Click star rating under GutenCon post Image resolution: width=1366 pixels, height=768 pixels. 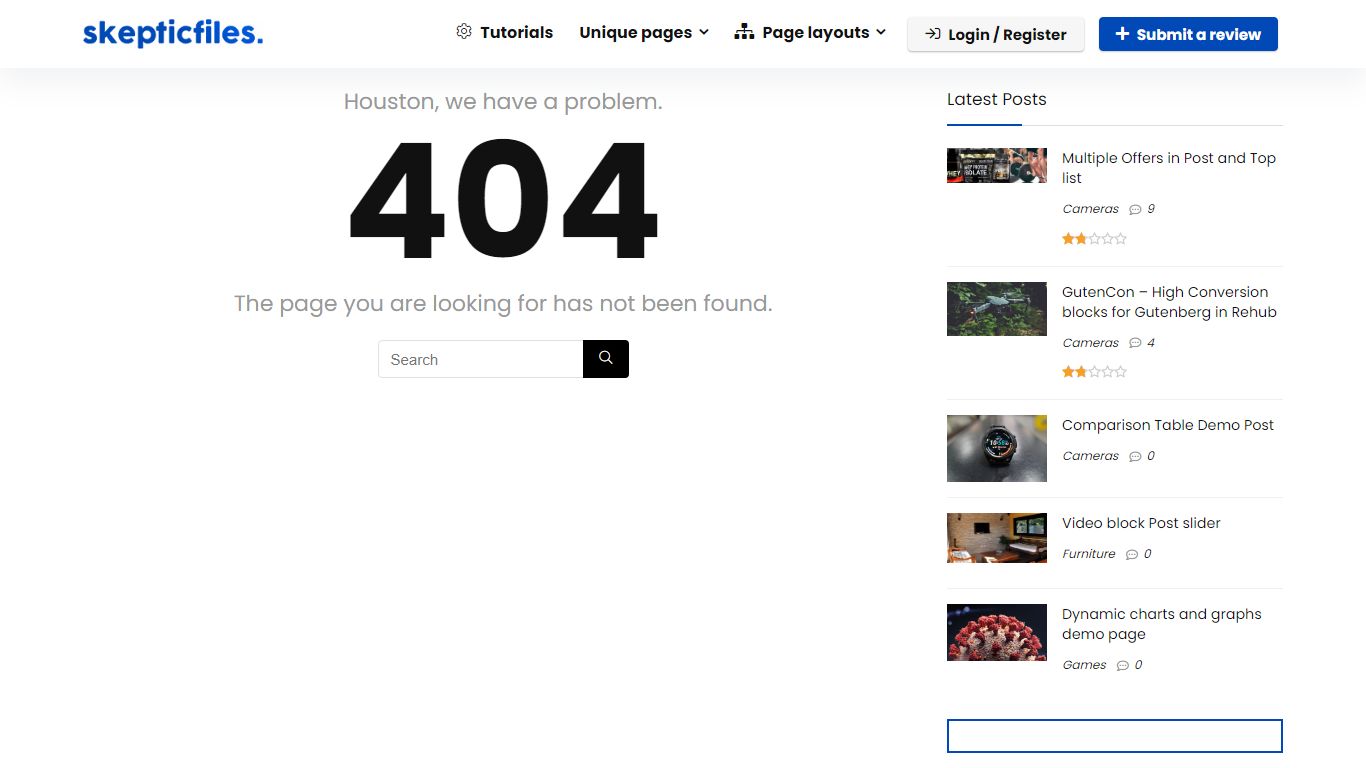coord(1094,372)
